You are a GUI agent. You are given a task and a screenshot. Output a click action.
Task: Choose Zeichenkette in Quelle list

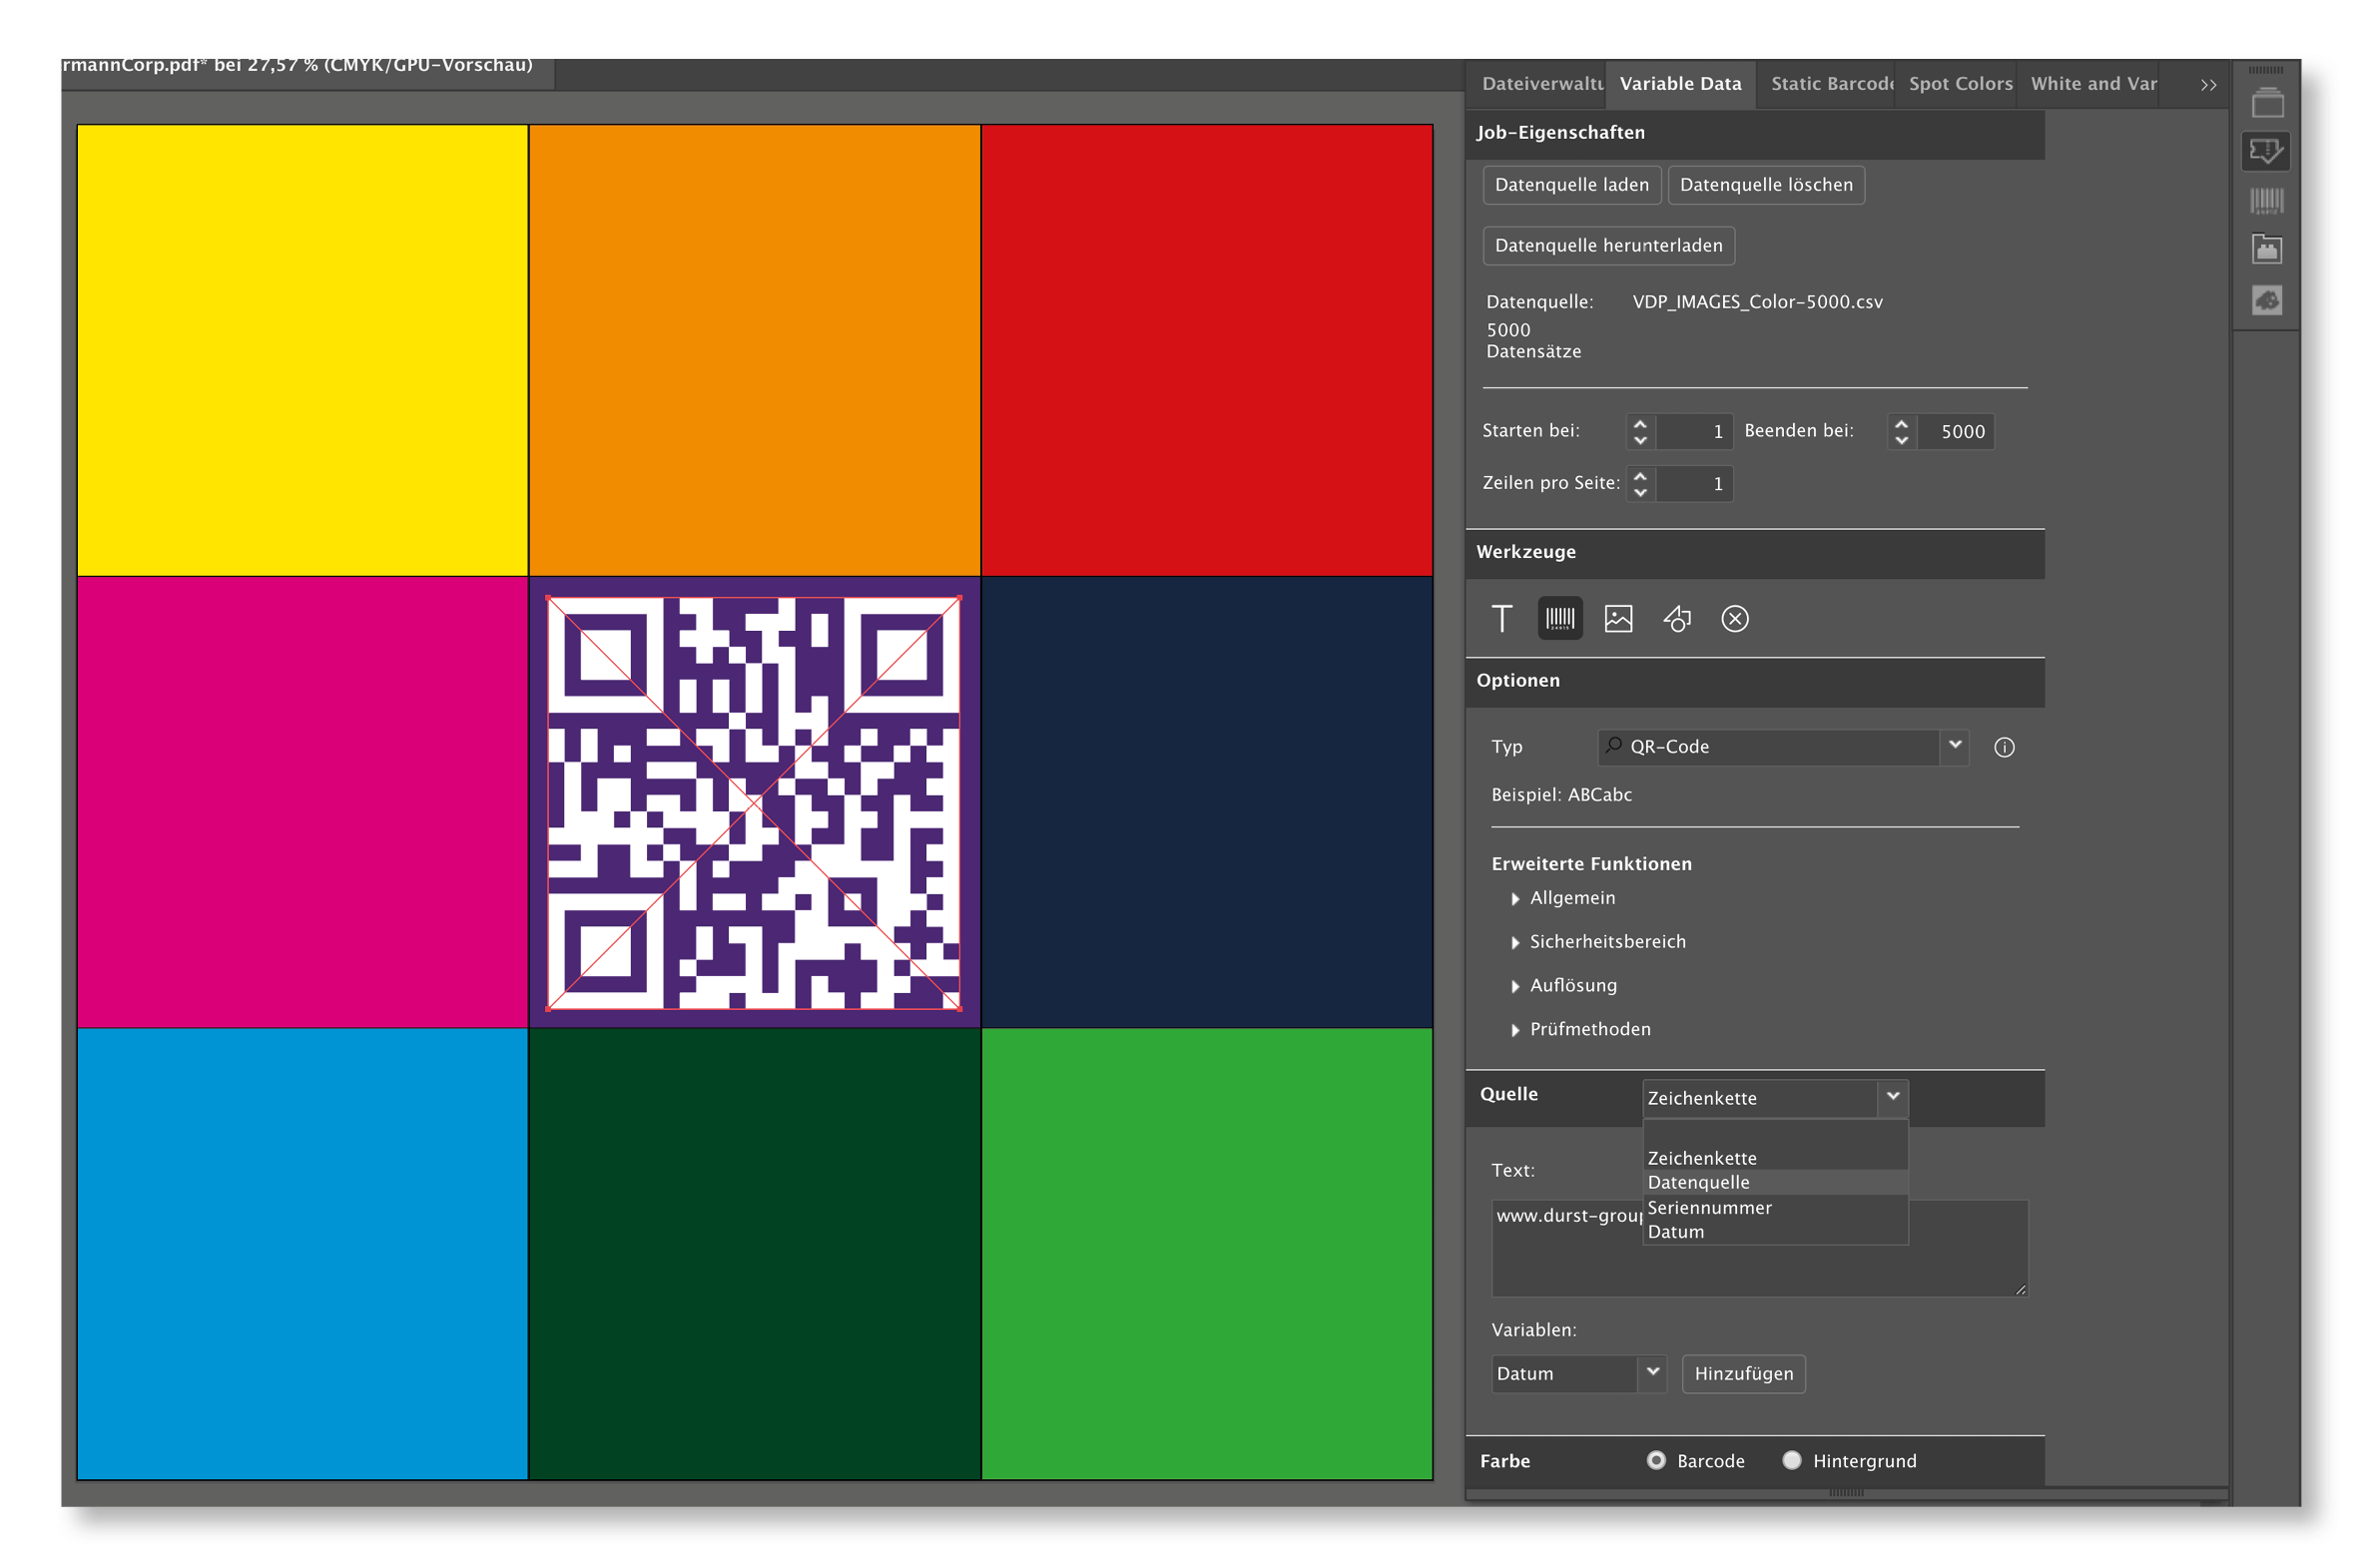coord(1775,1158)
